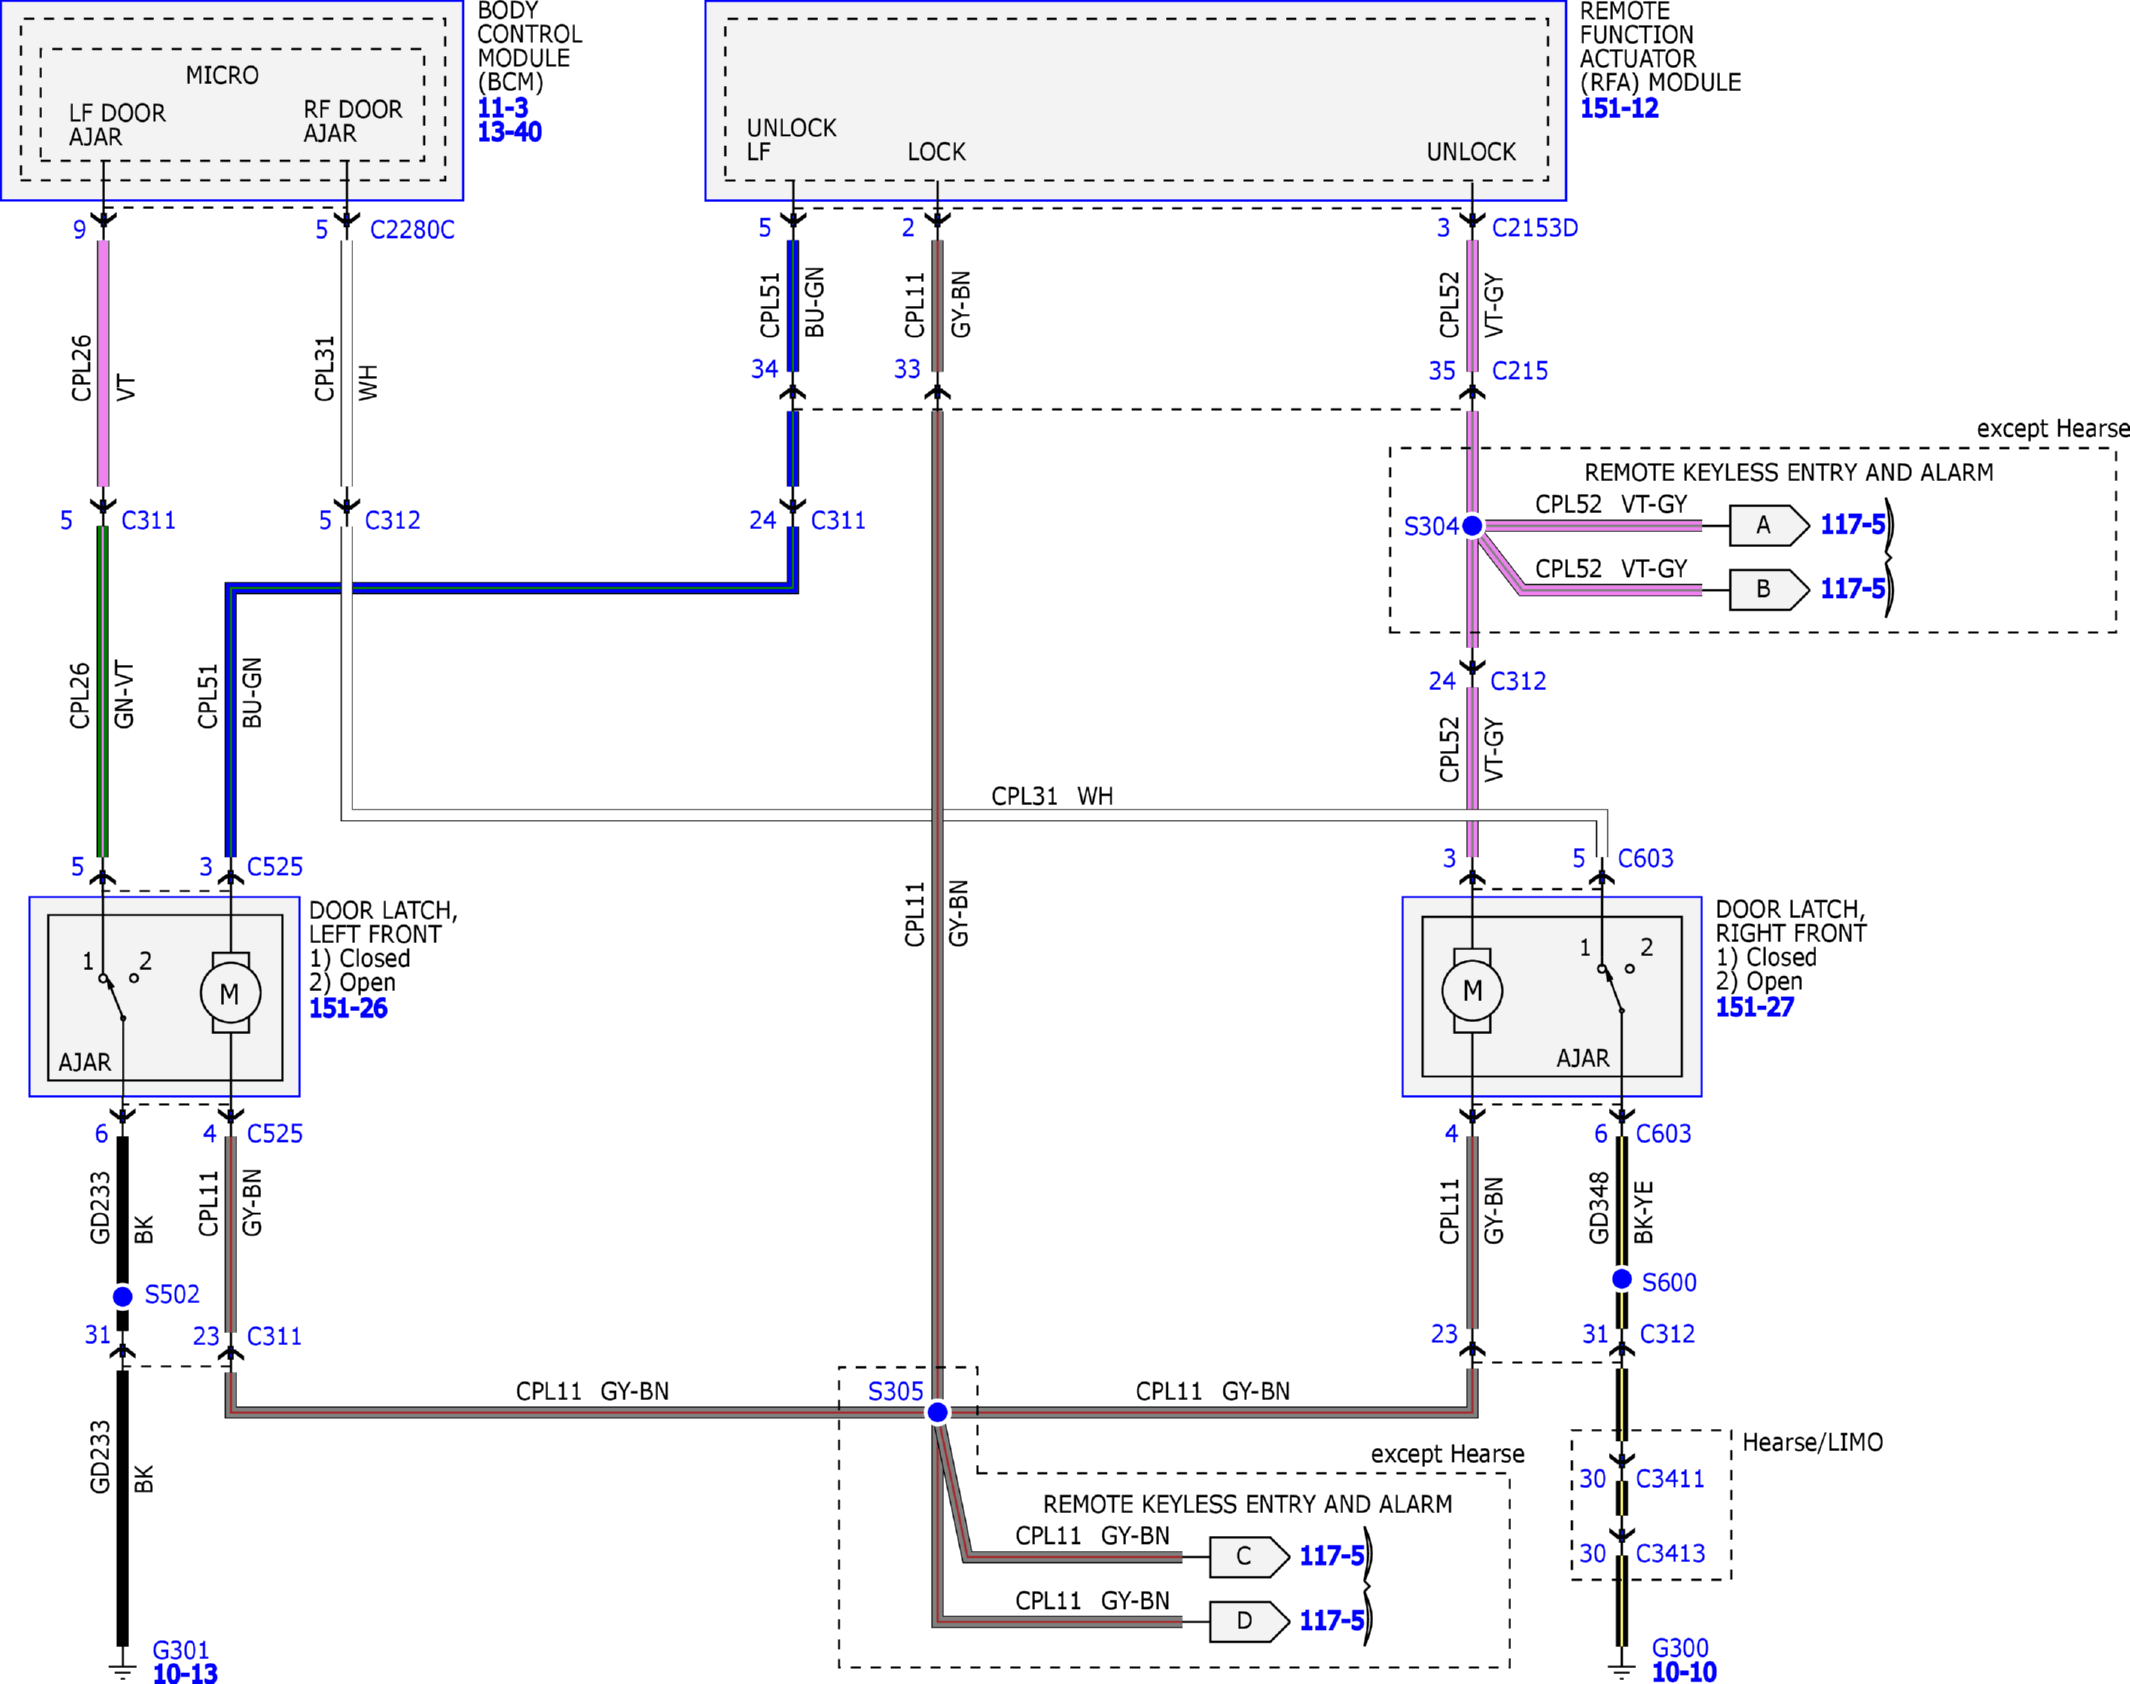Select splice point S502 dot
This screenshot has width=2130, height=1684.
122,1296
